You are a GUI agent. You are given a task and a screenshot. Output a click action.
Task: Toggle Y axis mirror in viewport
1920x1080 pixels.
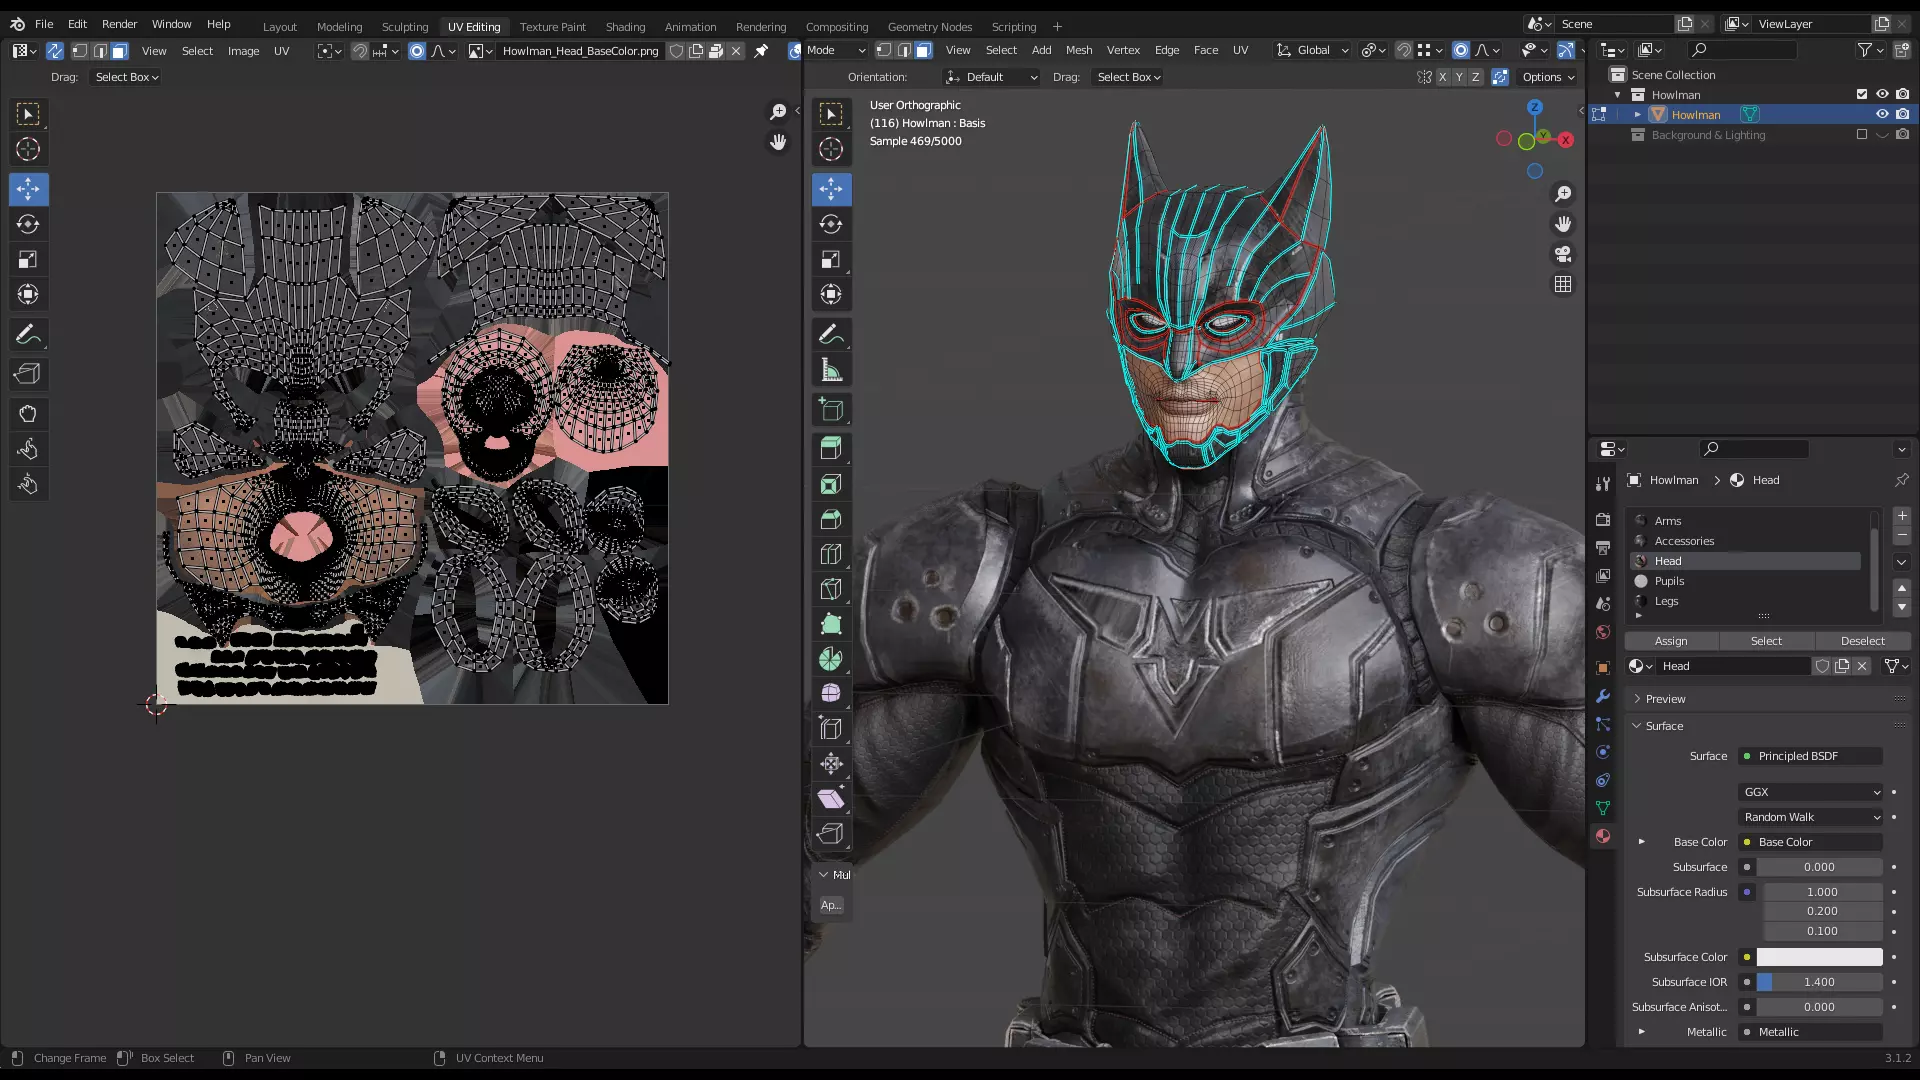(x=1459, y=77)
